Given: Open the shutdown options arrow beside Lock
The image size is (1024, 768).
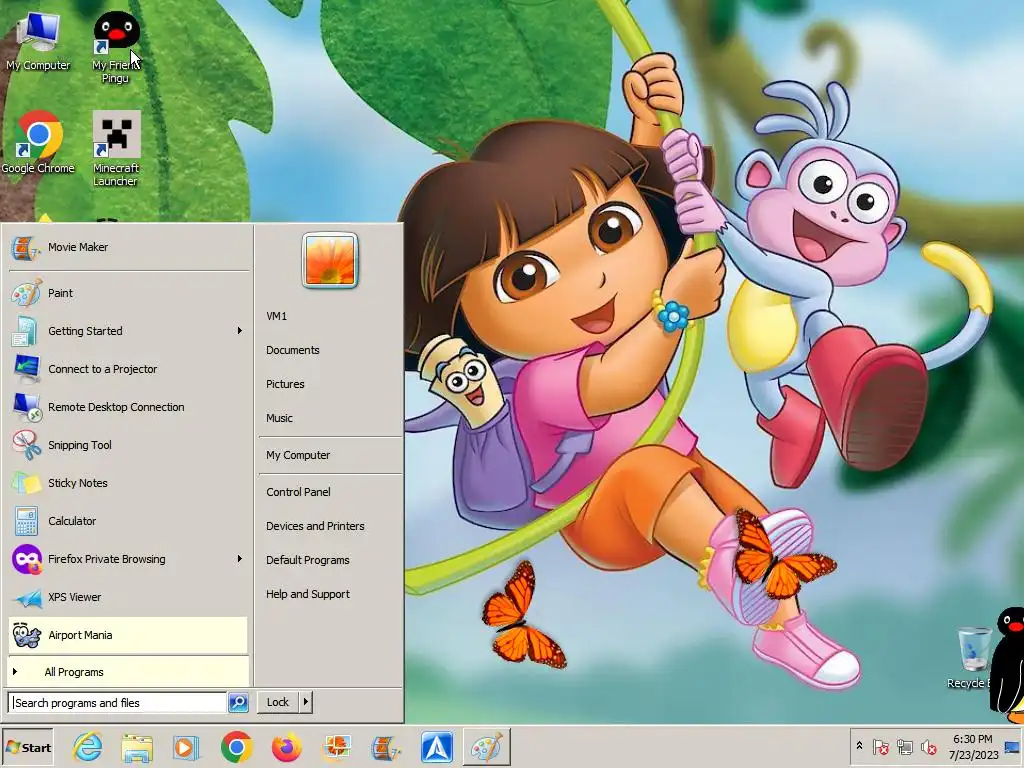Looking at the screenshot, I should 306,702.
